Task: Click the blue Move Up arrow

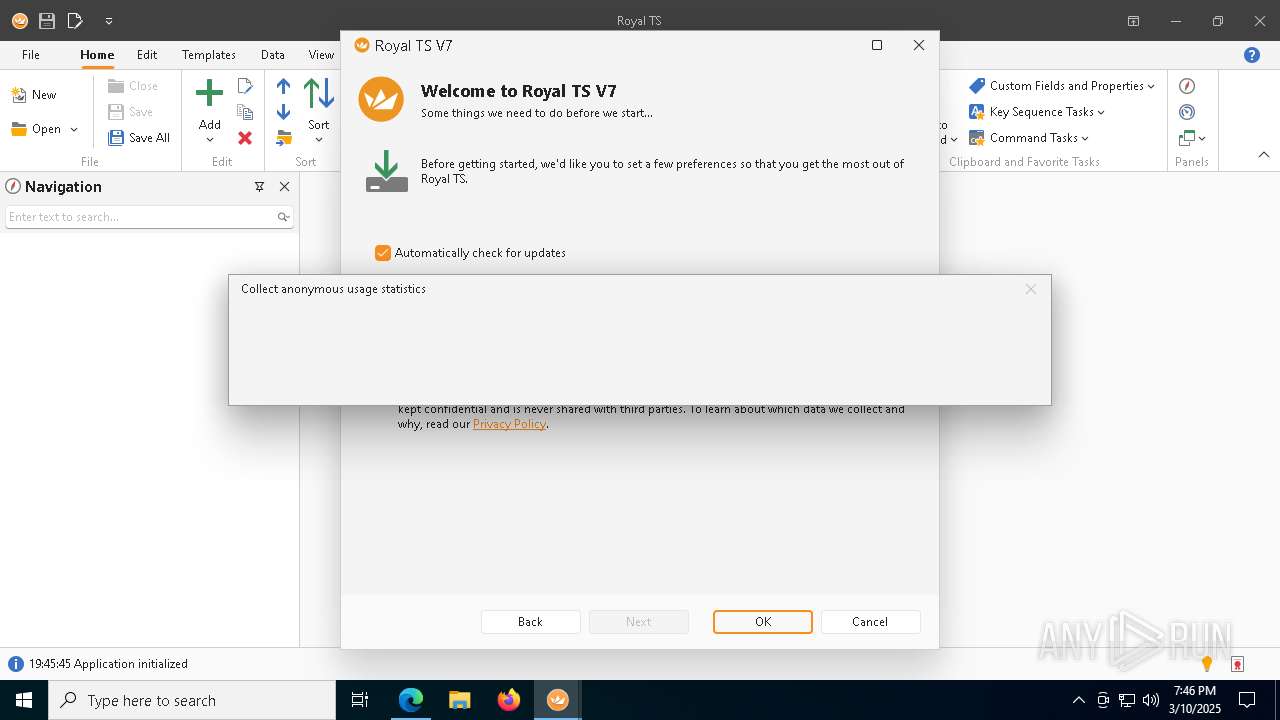Action: click(283, 87)
